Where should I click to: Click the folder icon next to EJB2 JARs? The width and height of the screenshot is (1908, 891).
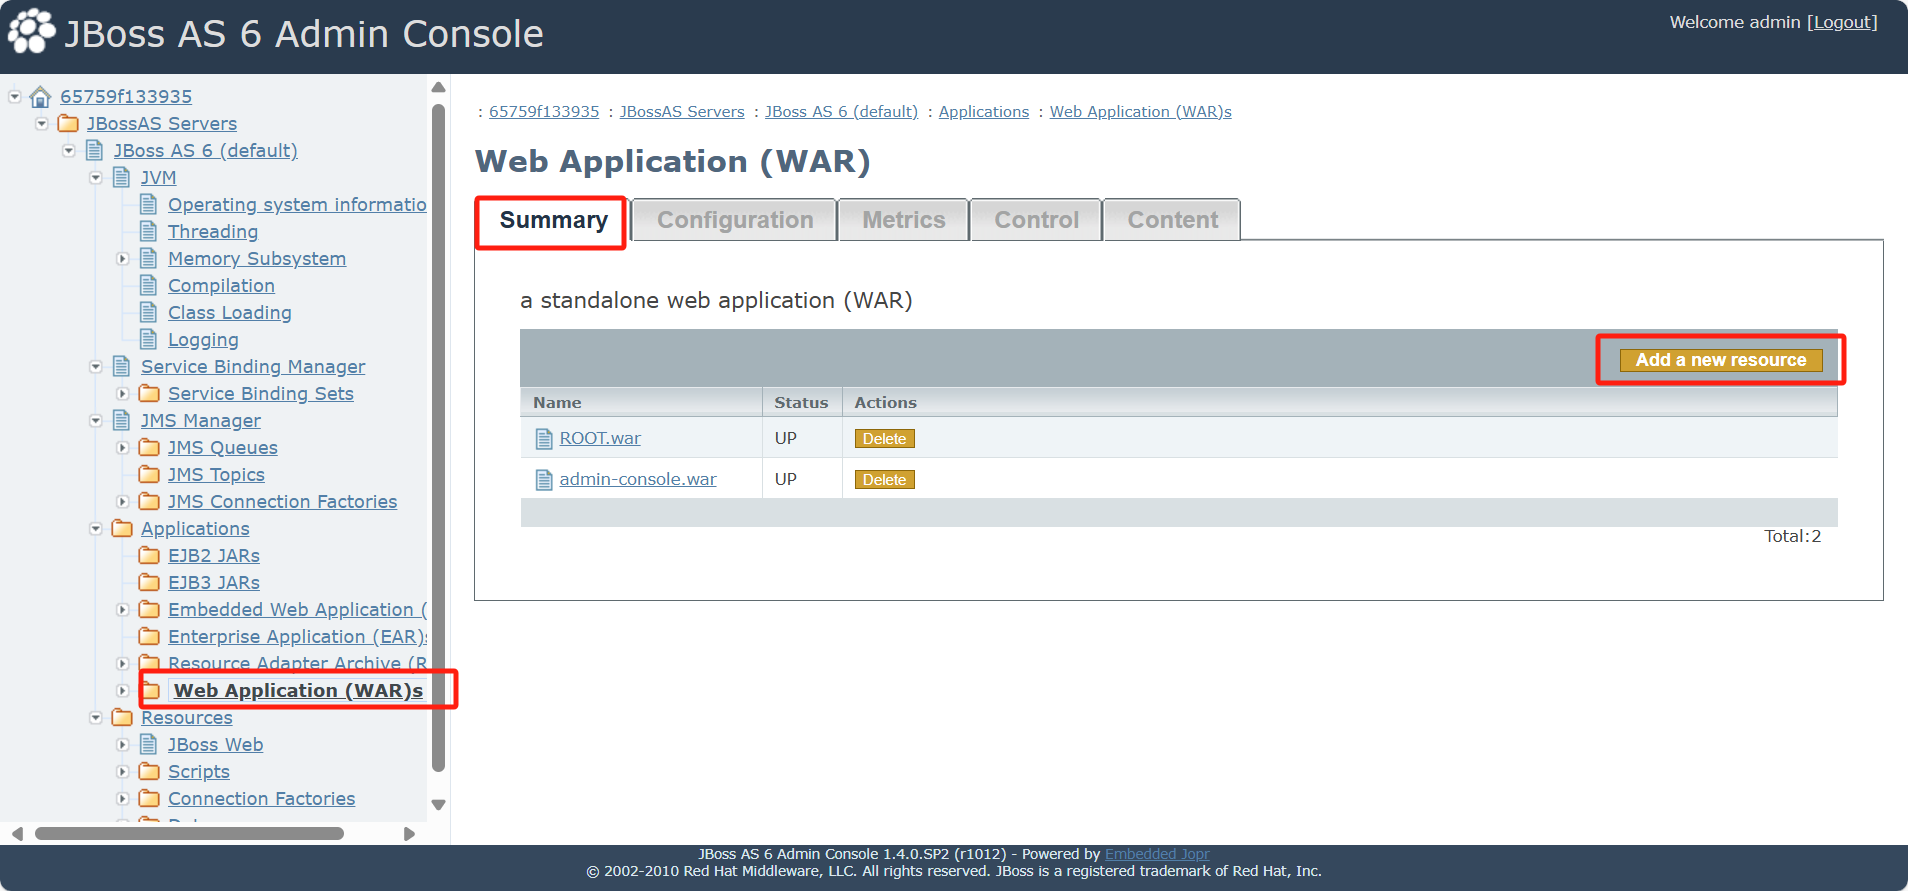point(149,556)
